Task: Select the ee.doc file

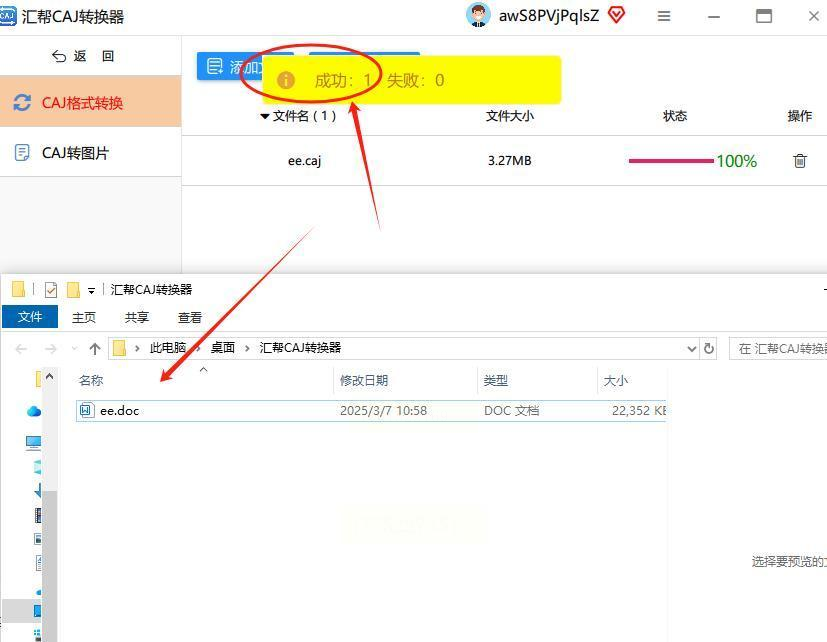Action: [371, 410]
